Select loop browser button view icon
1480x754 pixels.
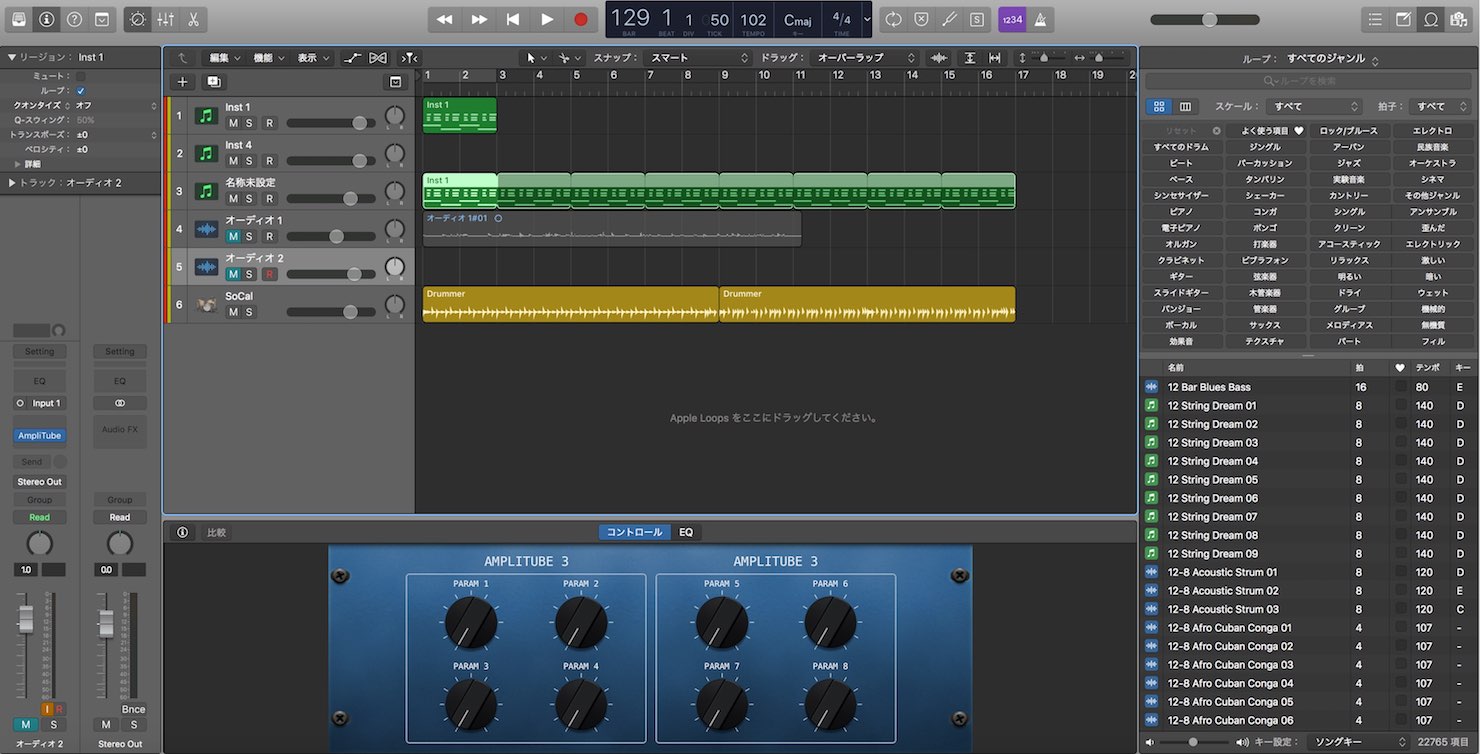pos(1159,106)
